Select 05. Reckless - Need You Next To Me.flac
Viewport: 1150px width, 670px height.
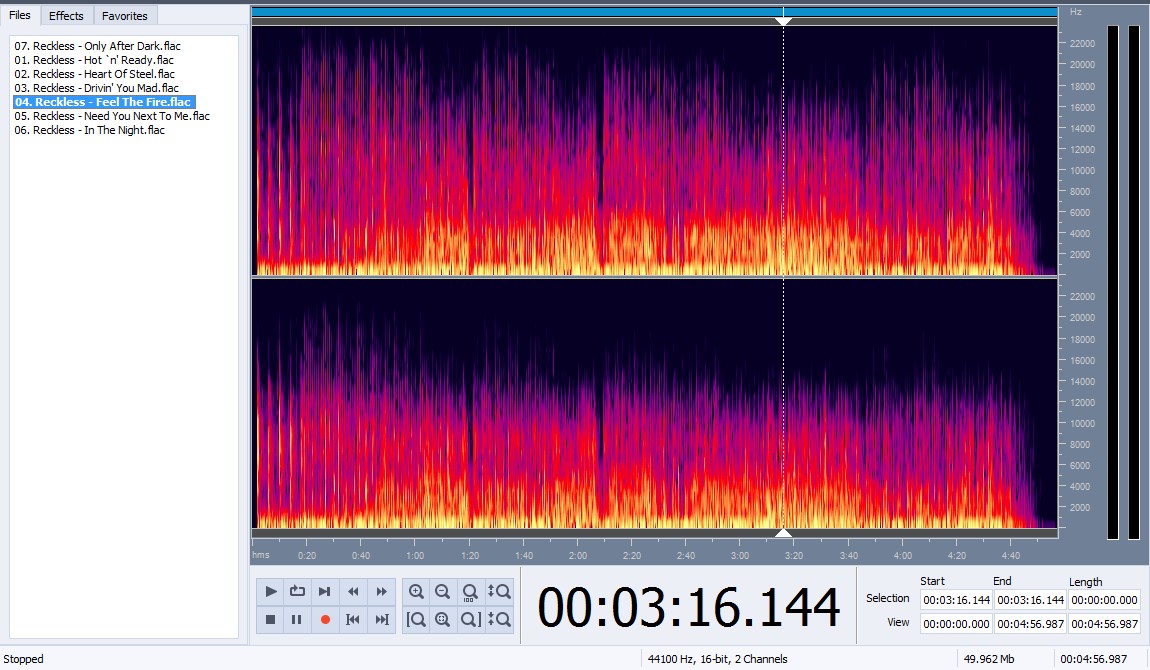112,116
